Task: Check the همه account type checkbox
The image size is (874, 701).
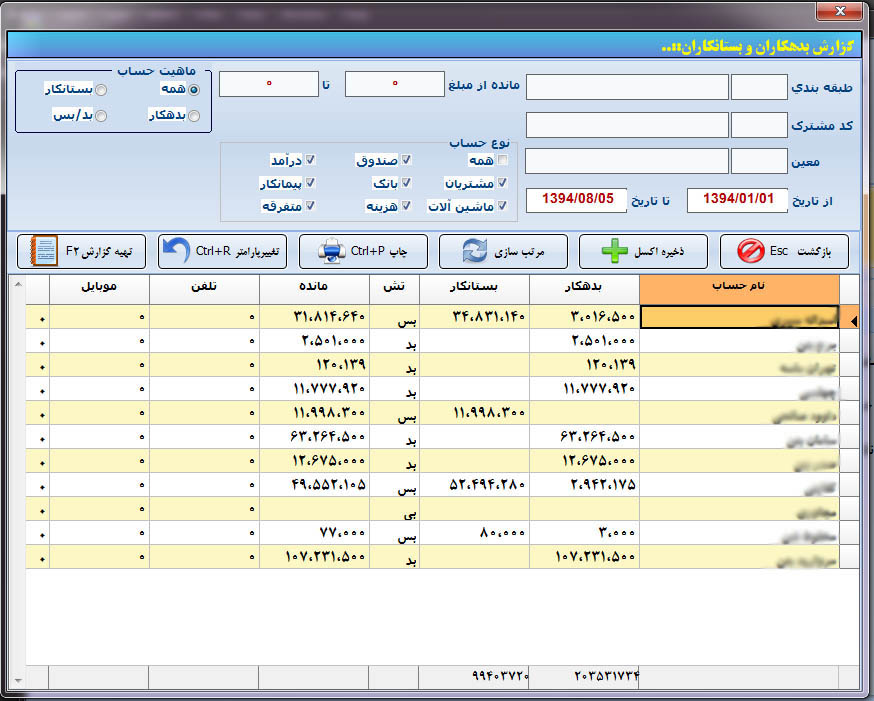Action: 502,160
